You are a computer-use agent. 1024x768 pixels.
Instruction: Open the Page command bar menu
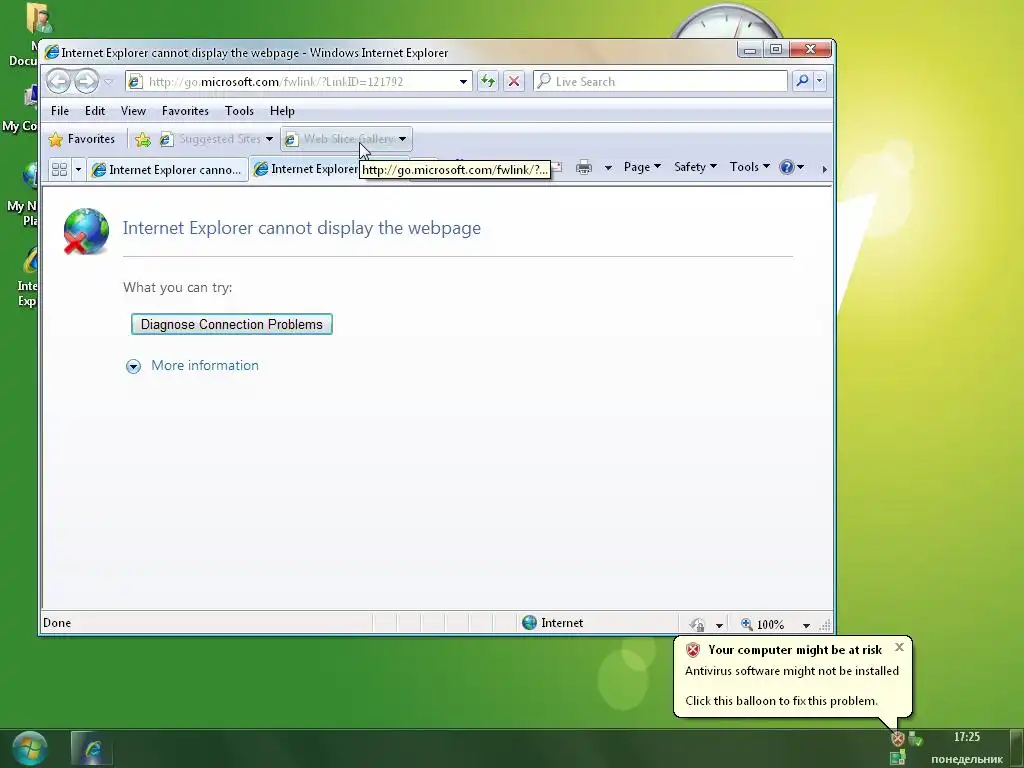point(642,167)
